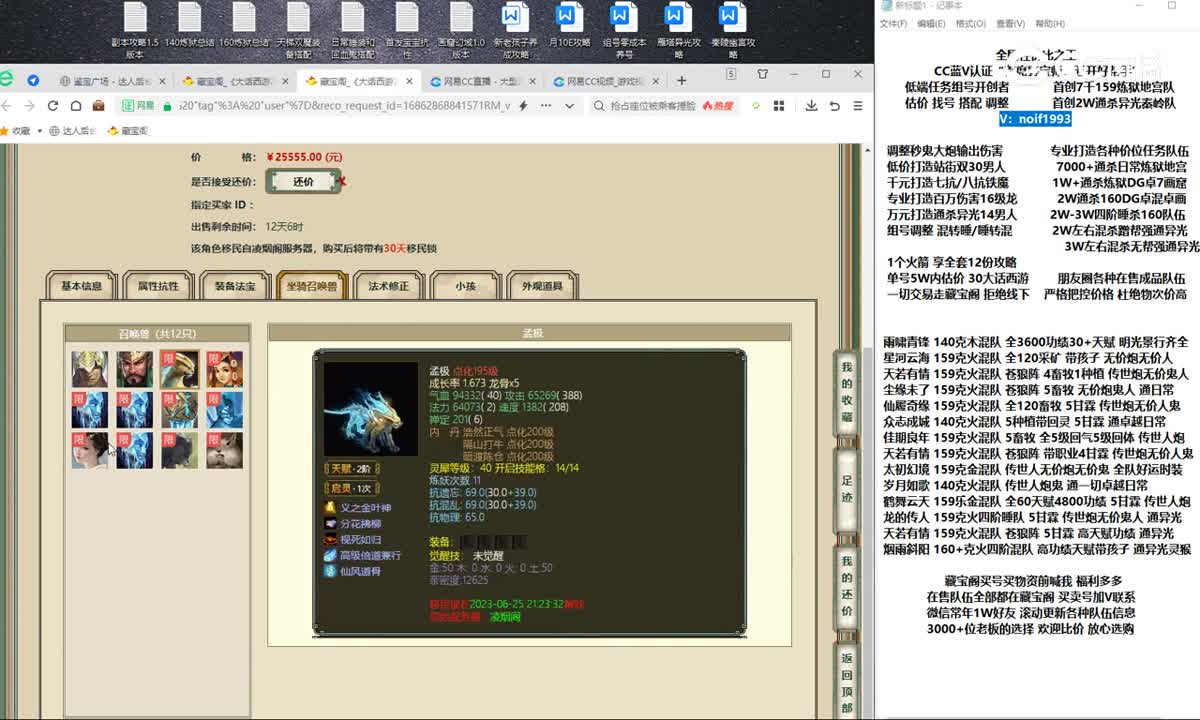Select the silver-helmet warrior summon portrait
The image size is (1200, 720).
click(x=89, y=369)
